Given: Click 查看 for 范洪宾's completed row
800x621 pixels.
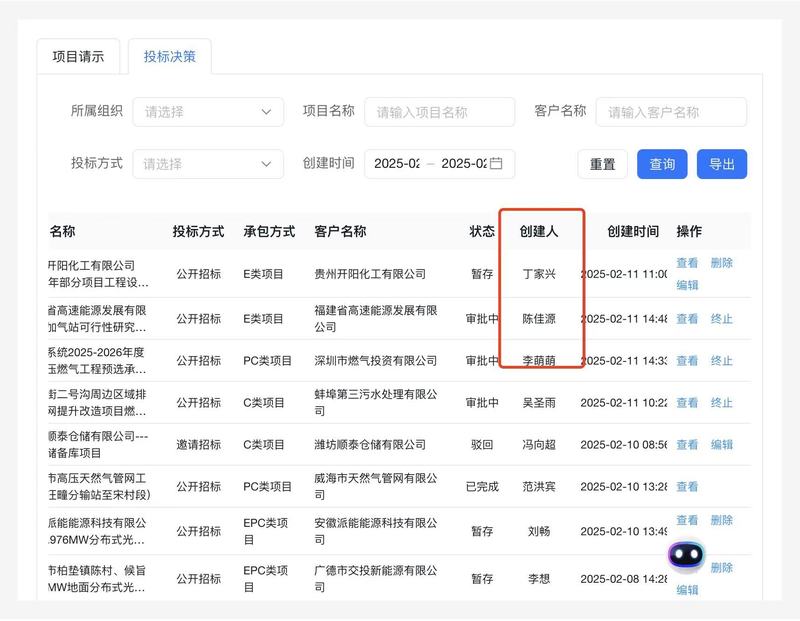Looking at the screenshot, I should 687,487.
